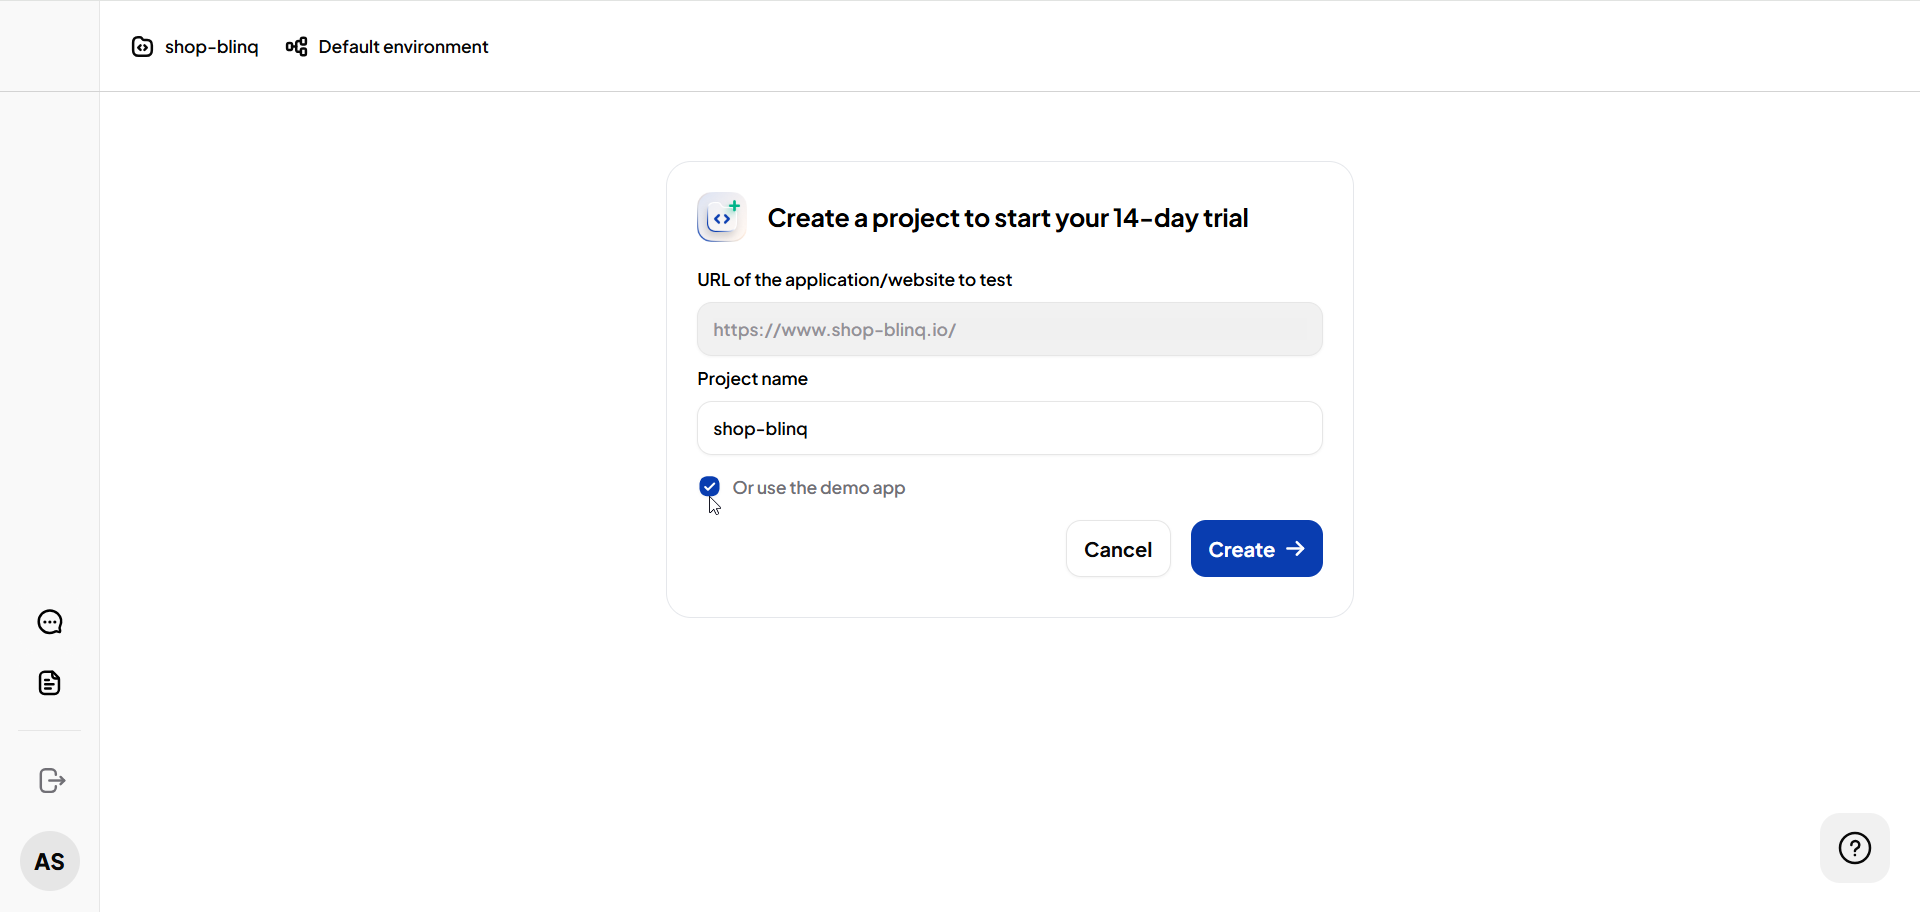
Task: Click the shop-blinq project icon in header
Action: pos(143,47)
